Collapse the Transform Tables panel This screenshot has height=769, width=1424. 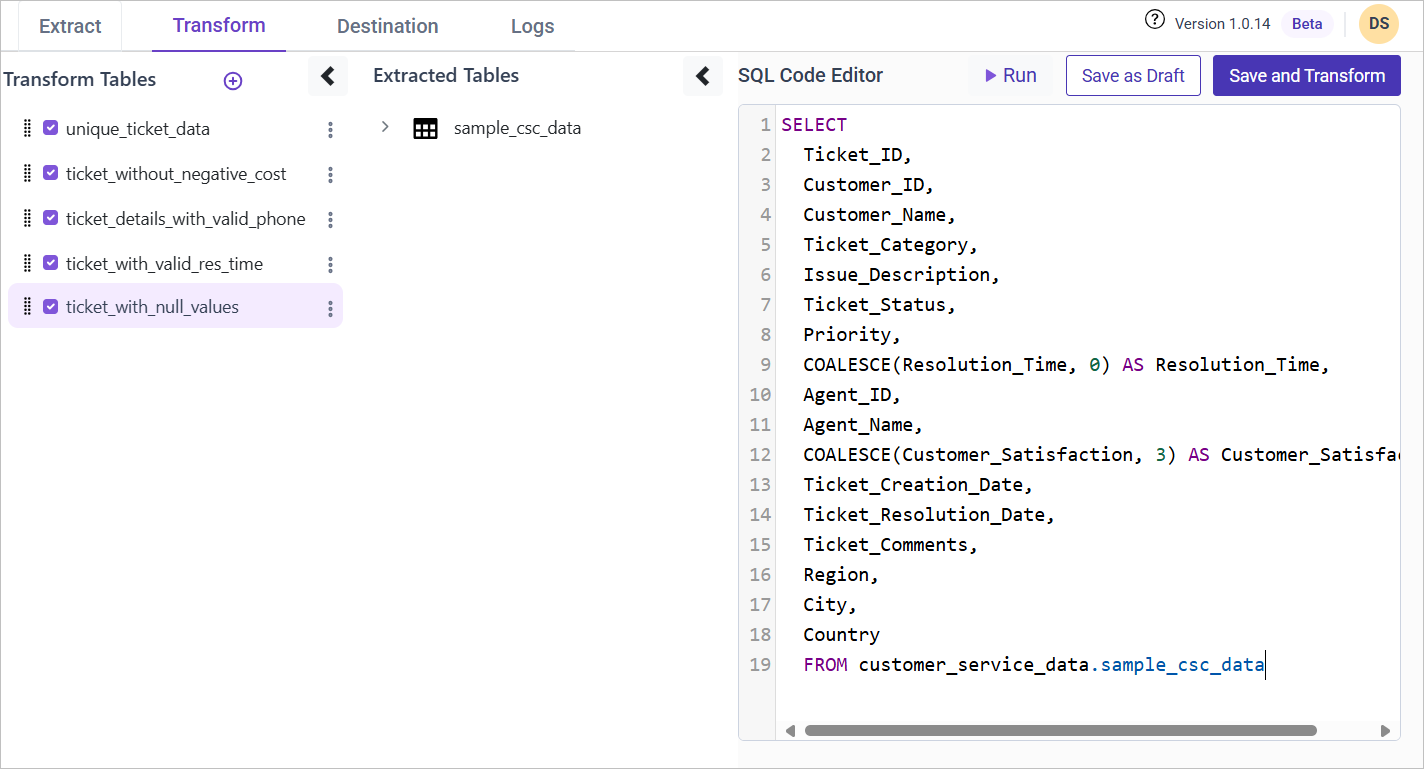pyautogui.click(x=327, y=76)
